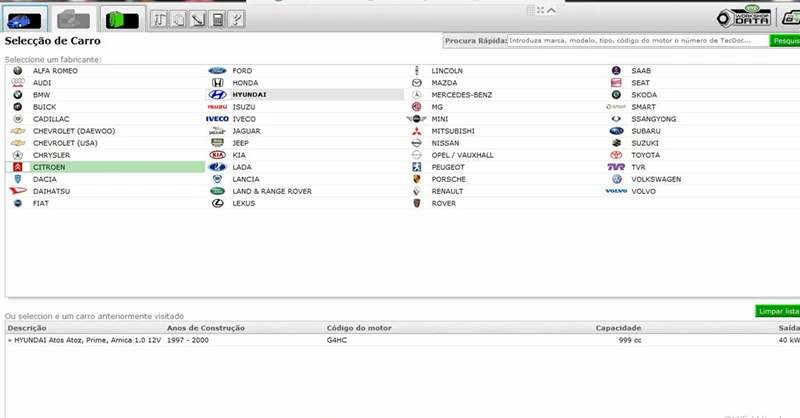Screen dimensions: 800x418
Task: Choose ISUZU manufacturer
Action: tap(244, 107)
